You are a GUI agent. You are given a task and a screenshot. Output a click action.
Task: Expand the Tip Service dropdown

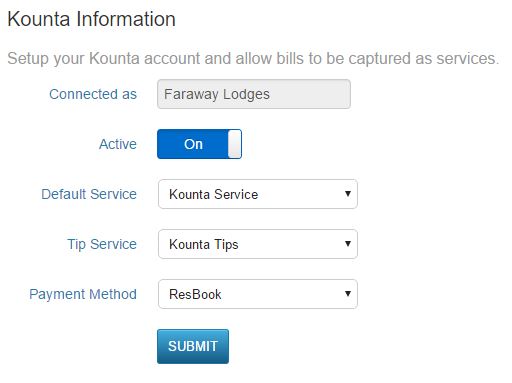click(x=258, y=244)
